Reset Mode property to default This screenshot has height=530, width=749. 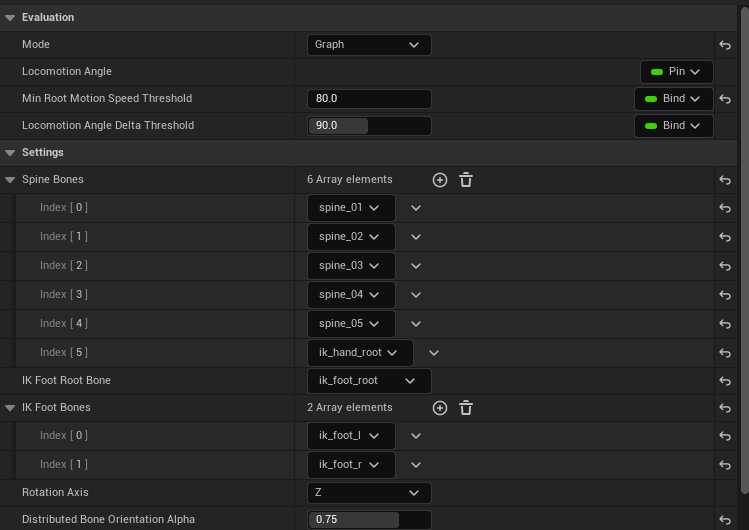725,45
